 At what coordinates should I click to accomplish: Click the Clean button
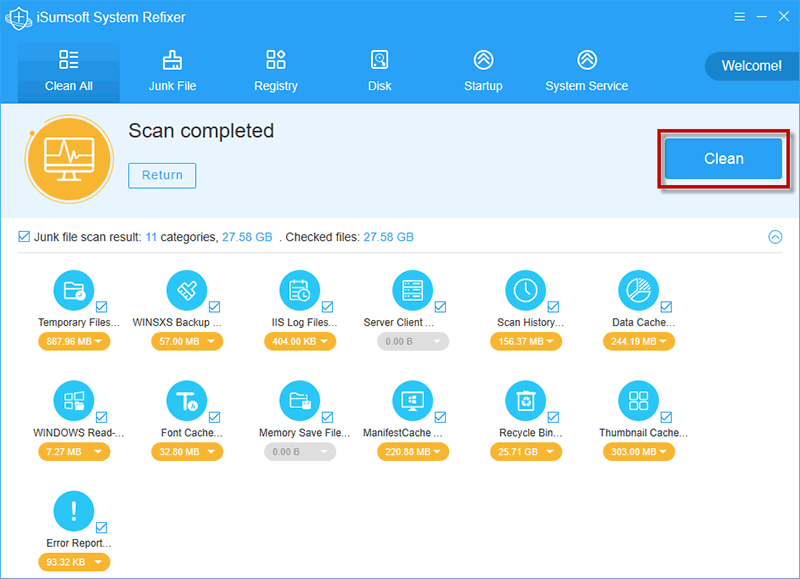pos(723,159)
